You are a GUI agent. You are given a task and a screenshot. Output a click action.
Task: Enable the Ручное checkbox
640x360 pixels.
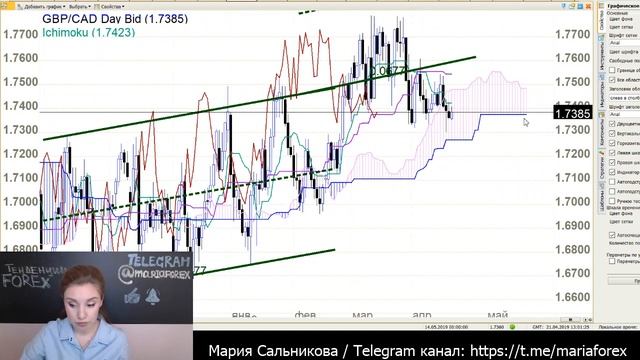pyautogui.click(x=612, y=201)
